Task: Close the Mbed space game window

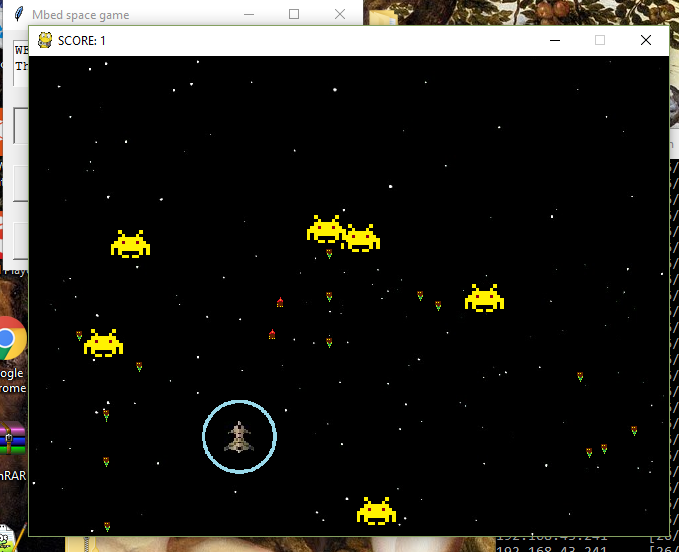Action: tap(340, 14)
